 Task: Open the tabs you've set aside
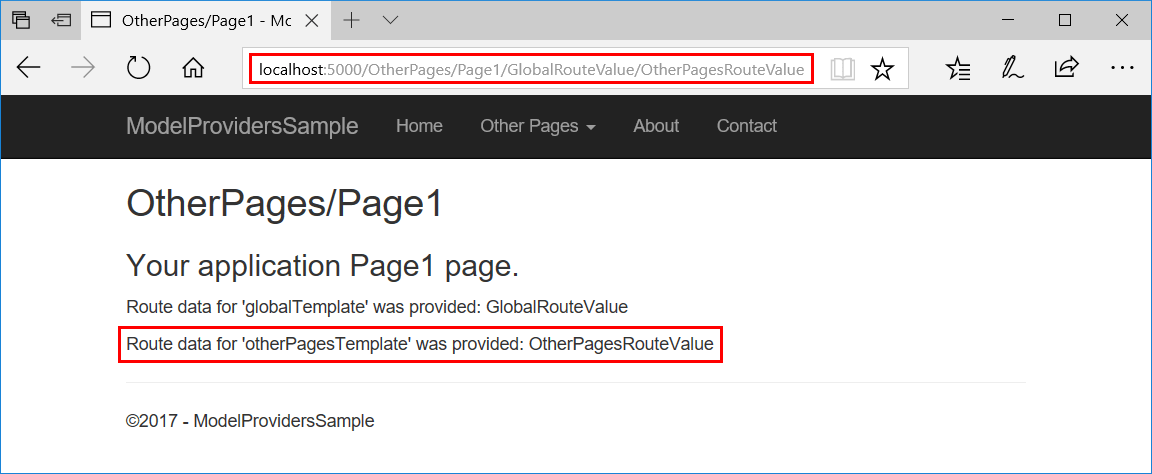coord(21,21)
